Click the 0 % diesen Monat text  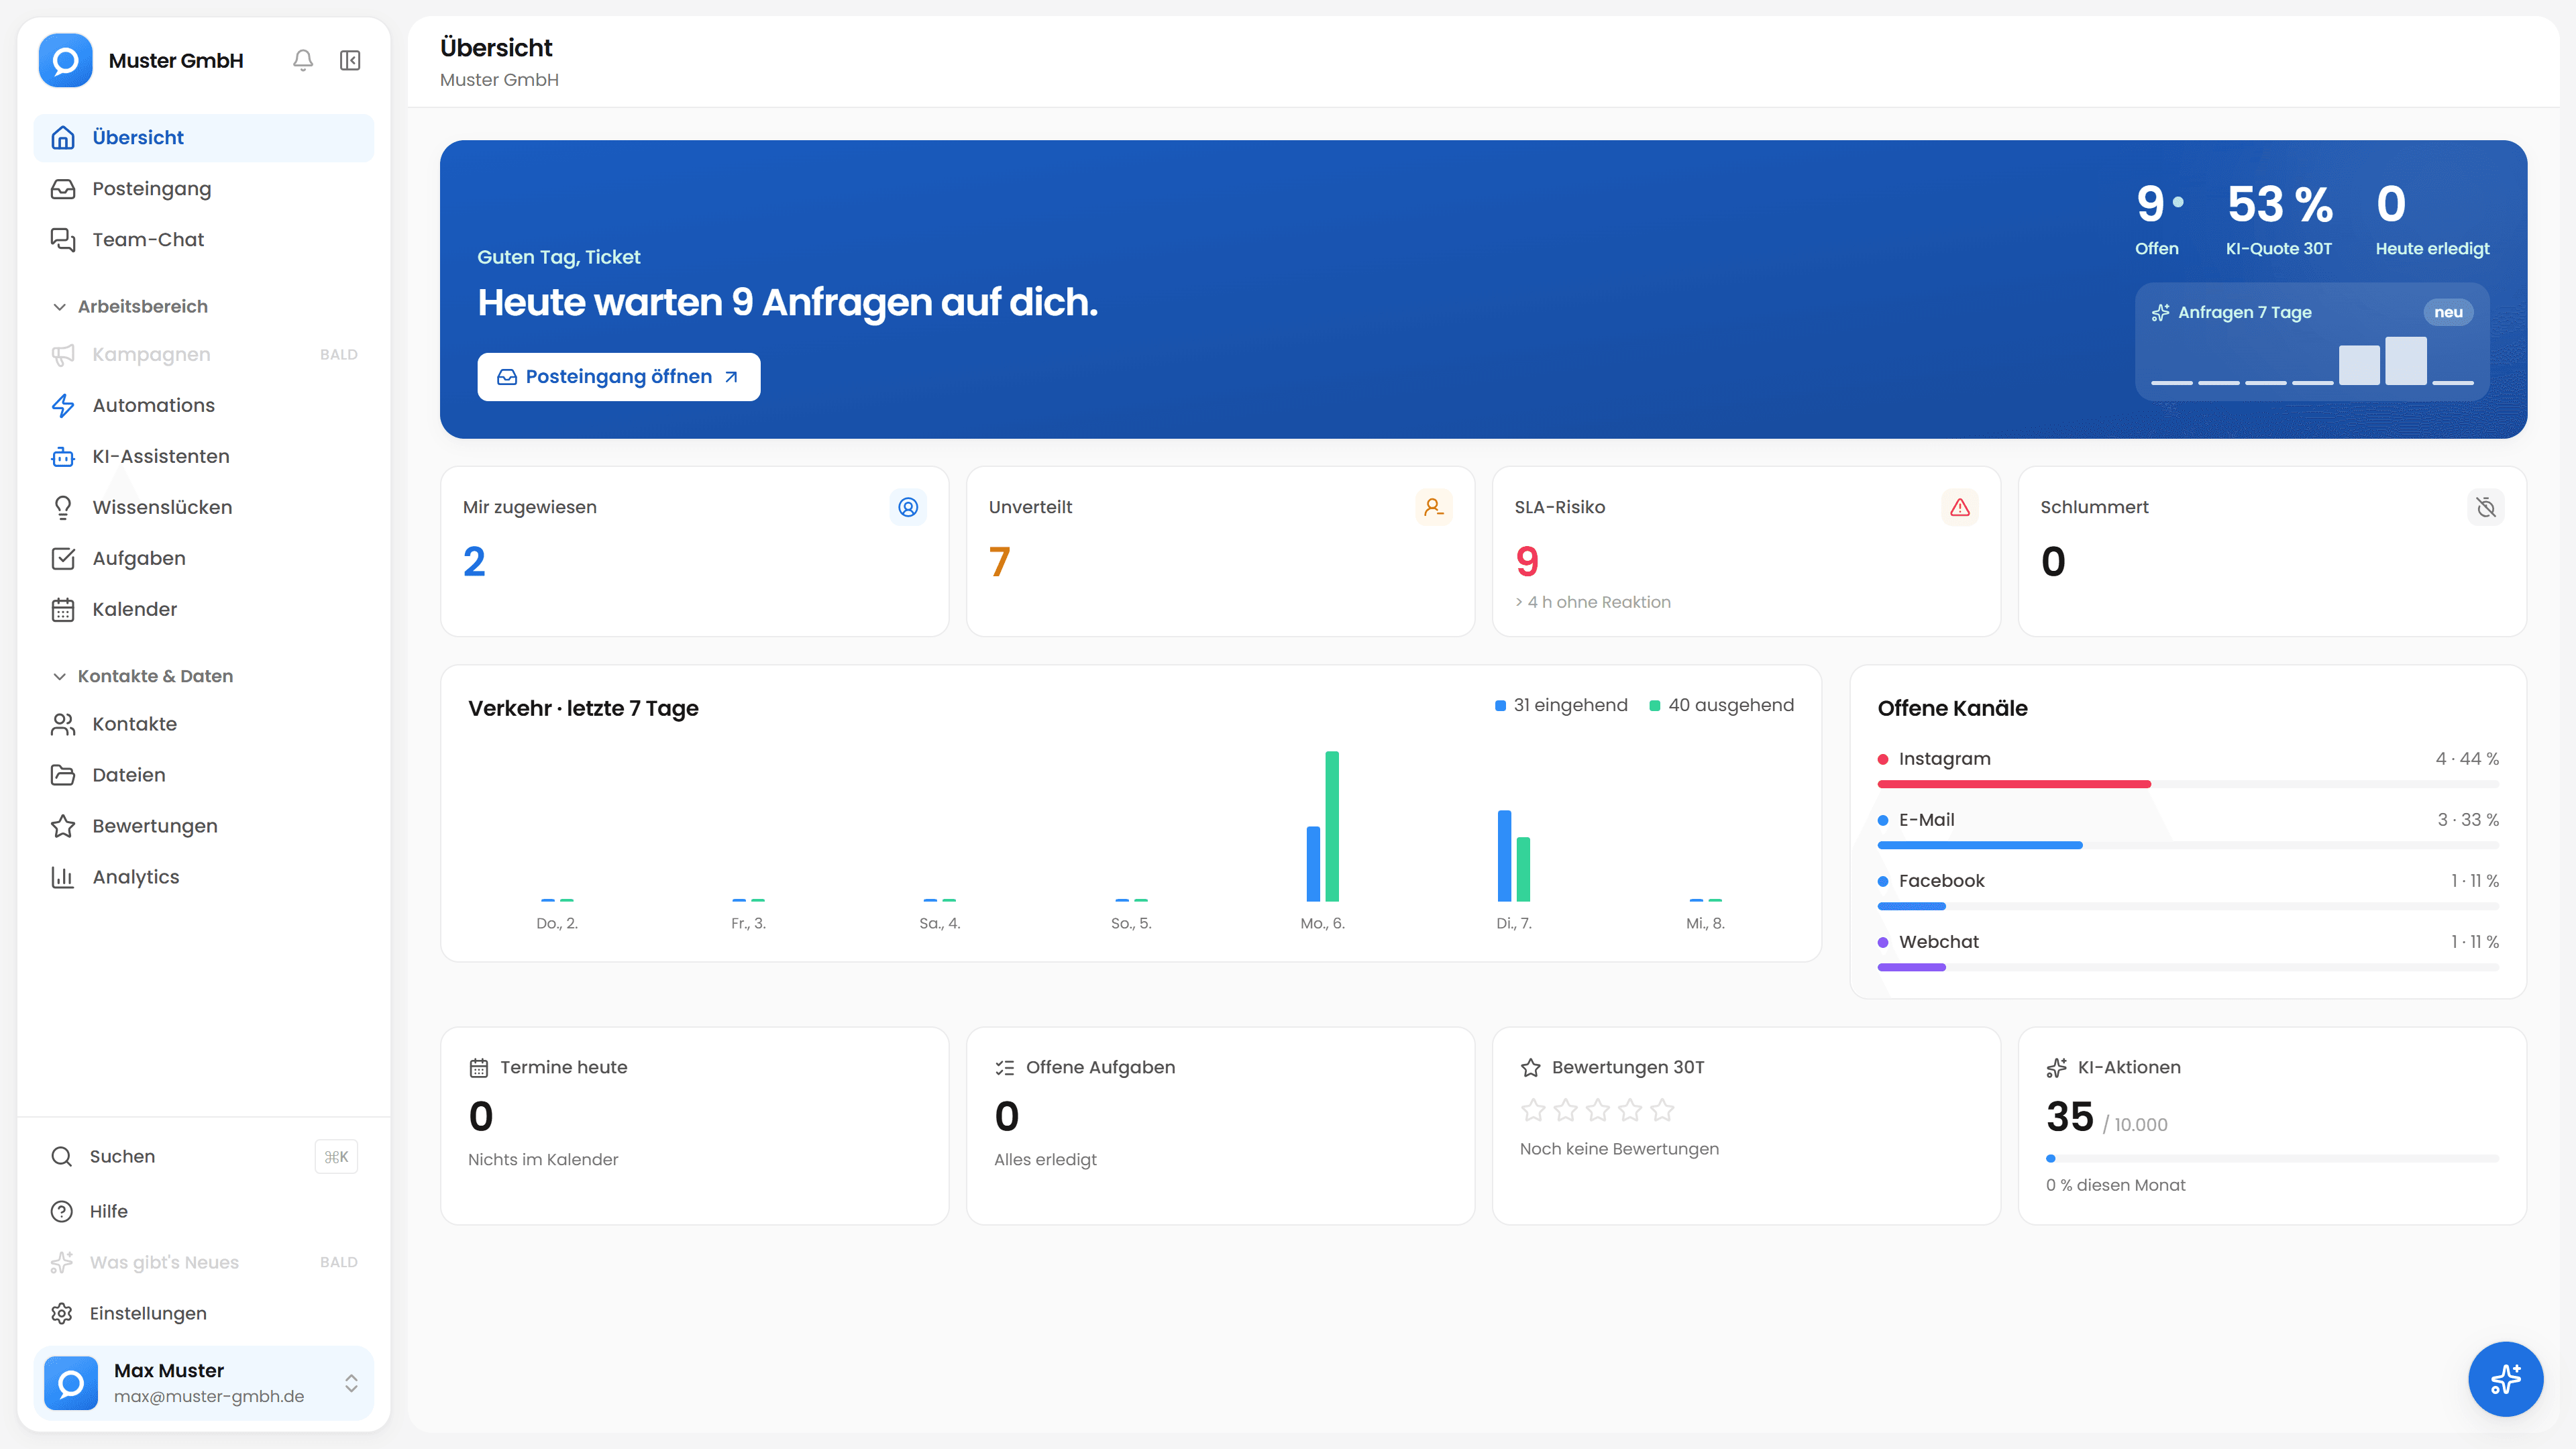[x=2115, y=1185]
